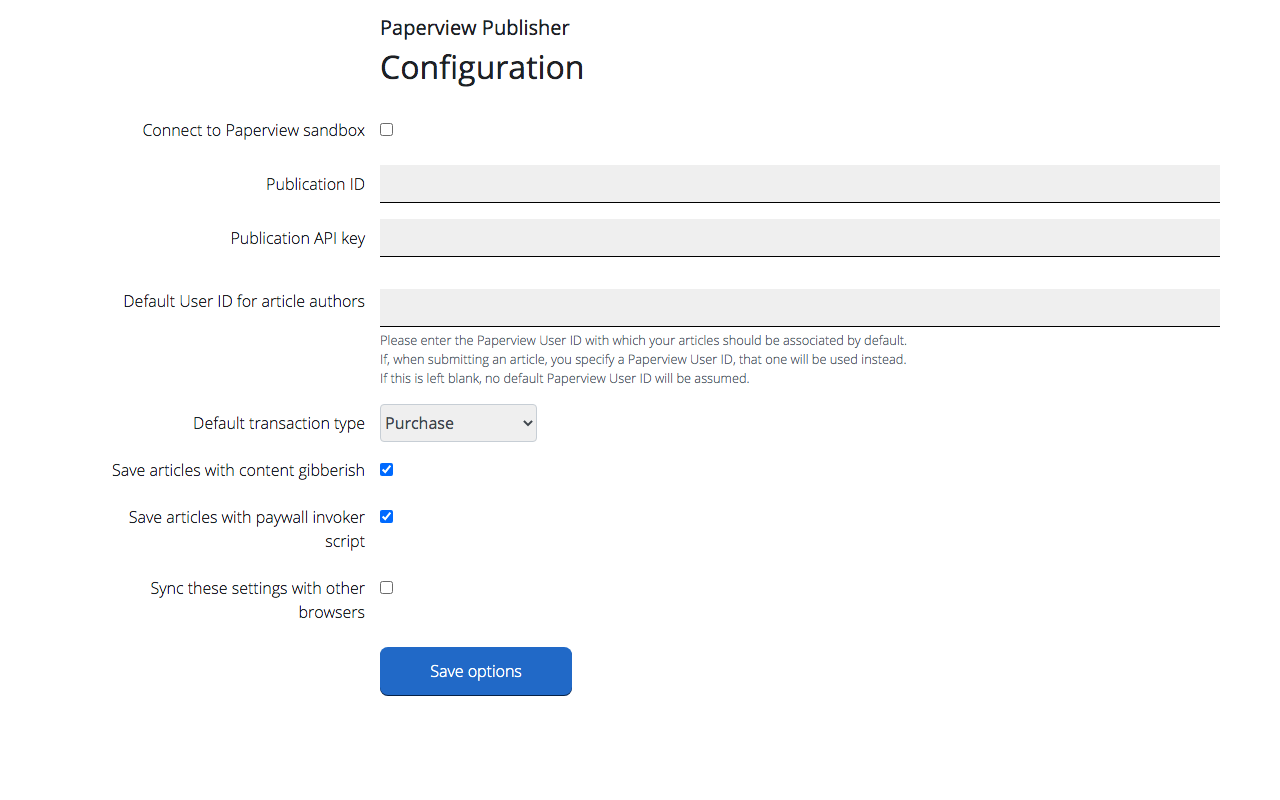Click the Save articles with paywall invoker script label
The image size is (1280, 800).
tap(247, 529)
